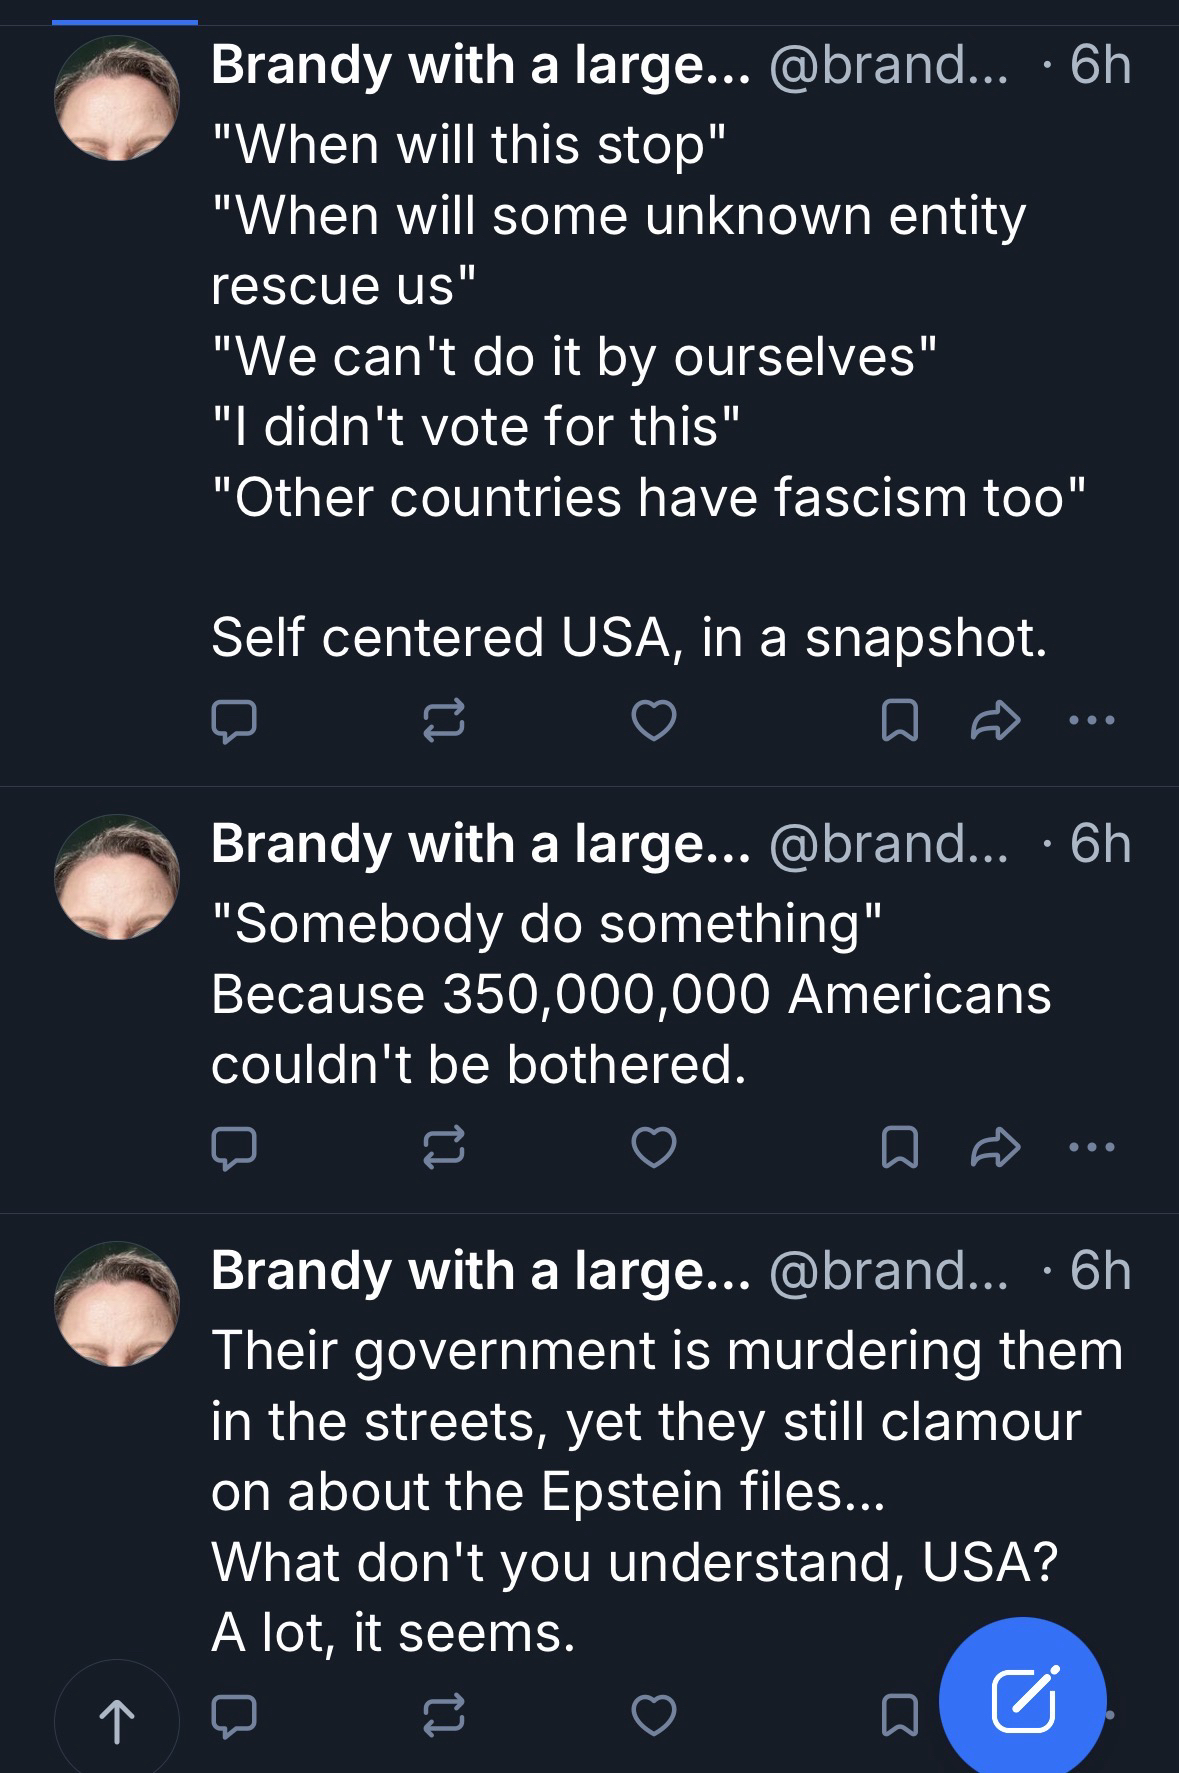Reply to the "Somebody do something" post
Screen dimensions: 1179x1773
coord(234,1147)
